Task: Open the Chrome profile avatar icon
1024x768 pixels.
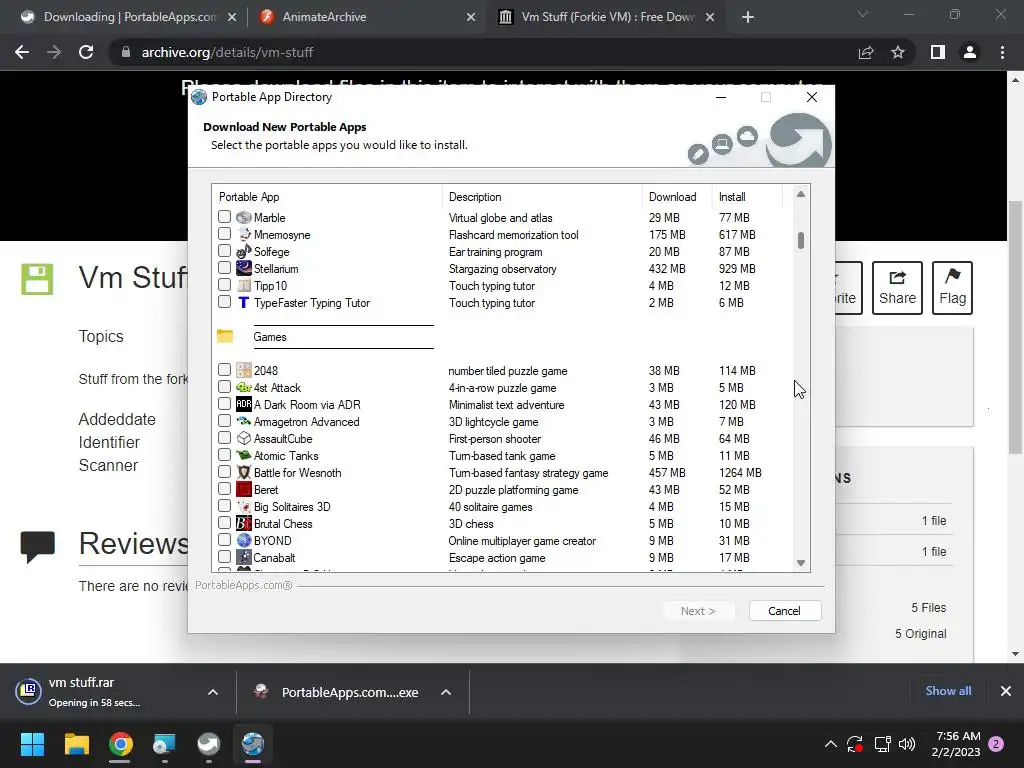Action: 970,52
